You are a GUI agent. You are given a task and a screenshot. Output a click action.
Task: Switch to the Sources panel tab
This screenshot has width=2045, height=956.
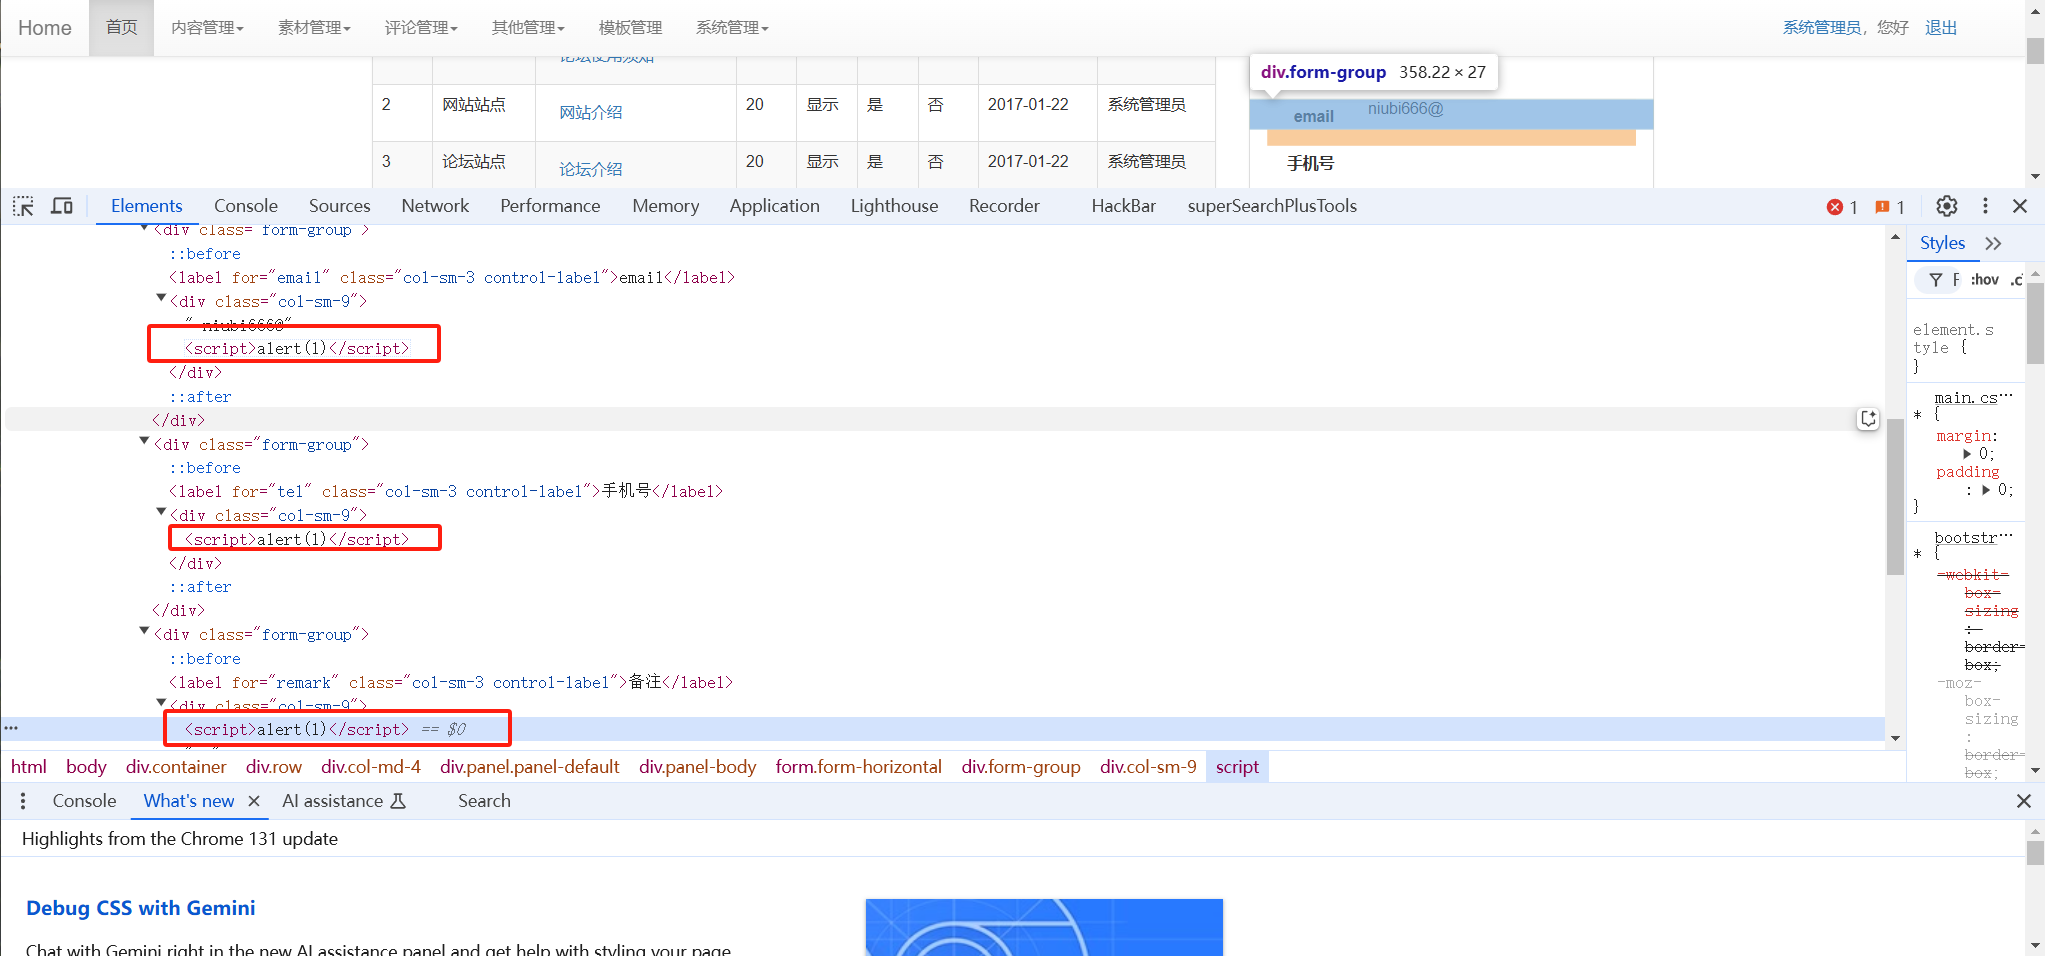pyautogui.click(x=339, y=206)
